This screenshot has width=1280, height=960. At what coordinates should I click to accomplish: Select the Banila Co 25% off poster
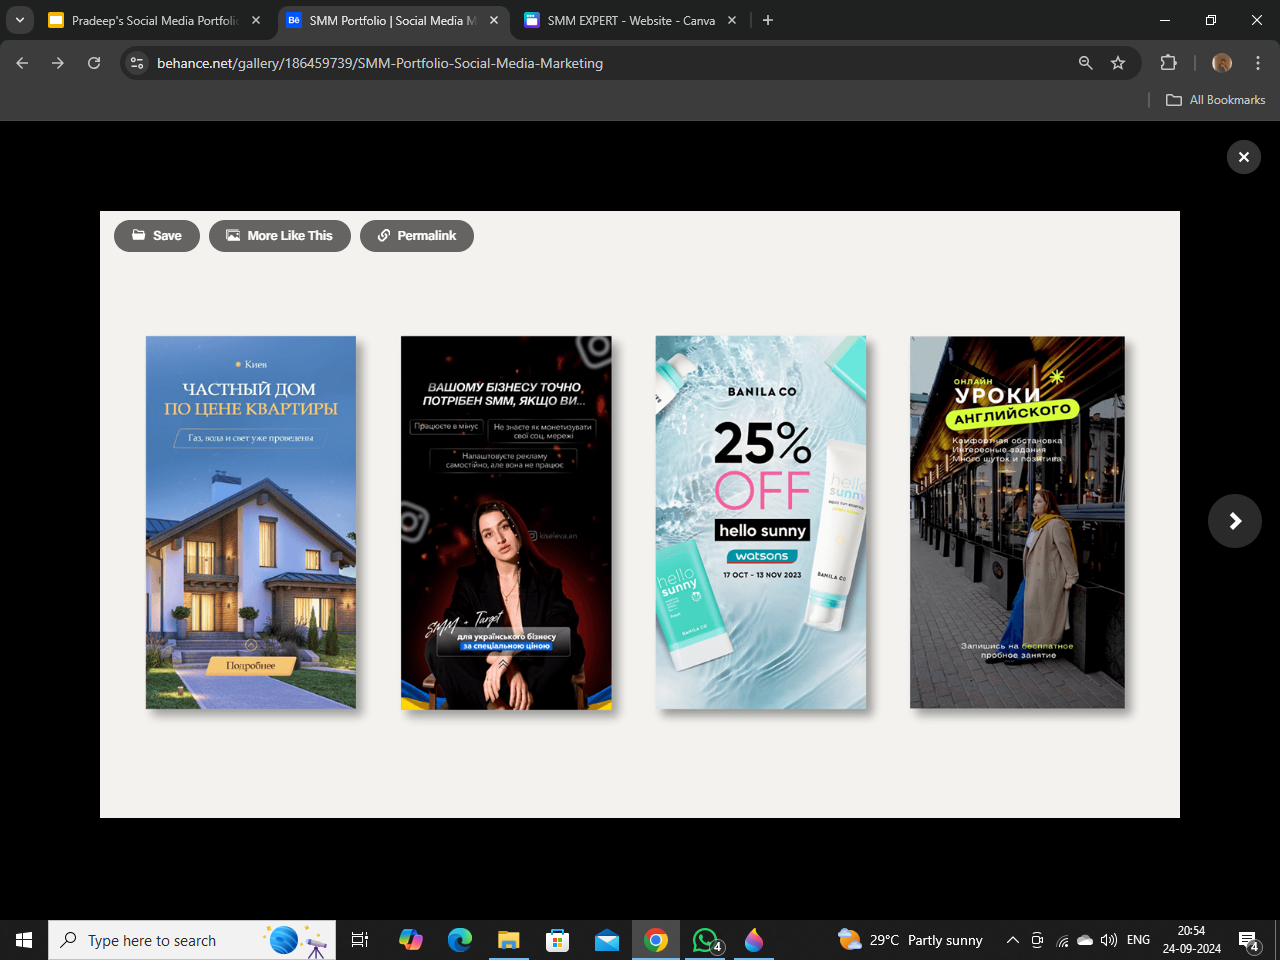pyautogui.click(x=761, y=523)
